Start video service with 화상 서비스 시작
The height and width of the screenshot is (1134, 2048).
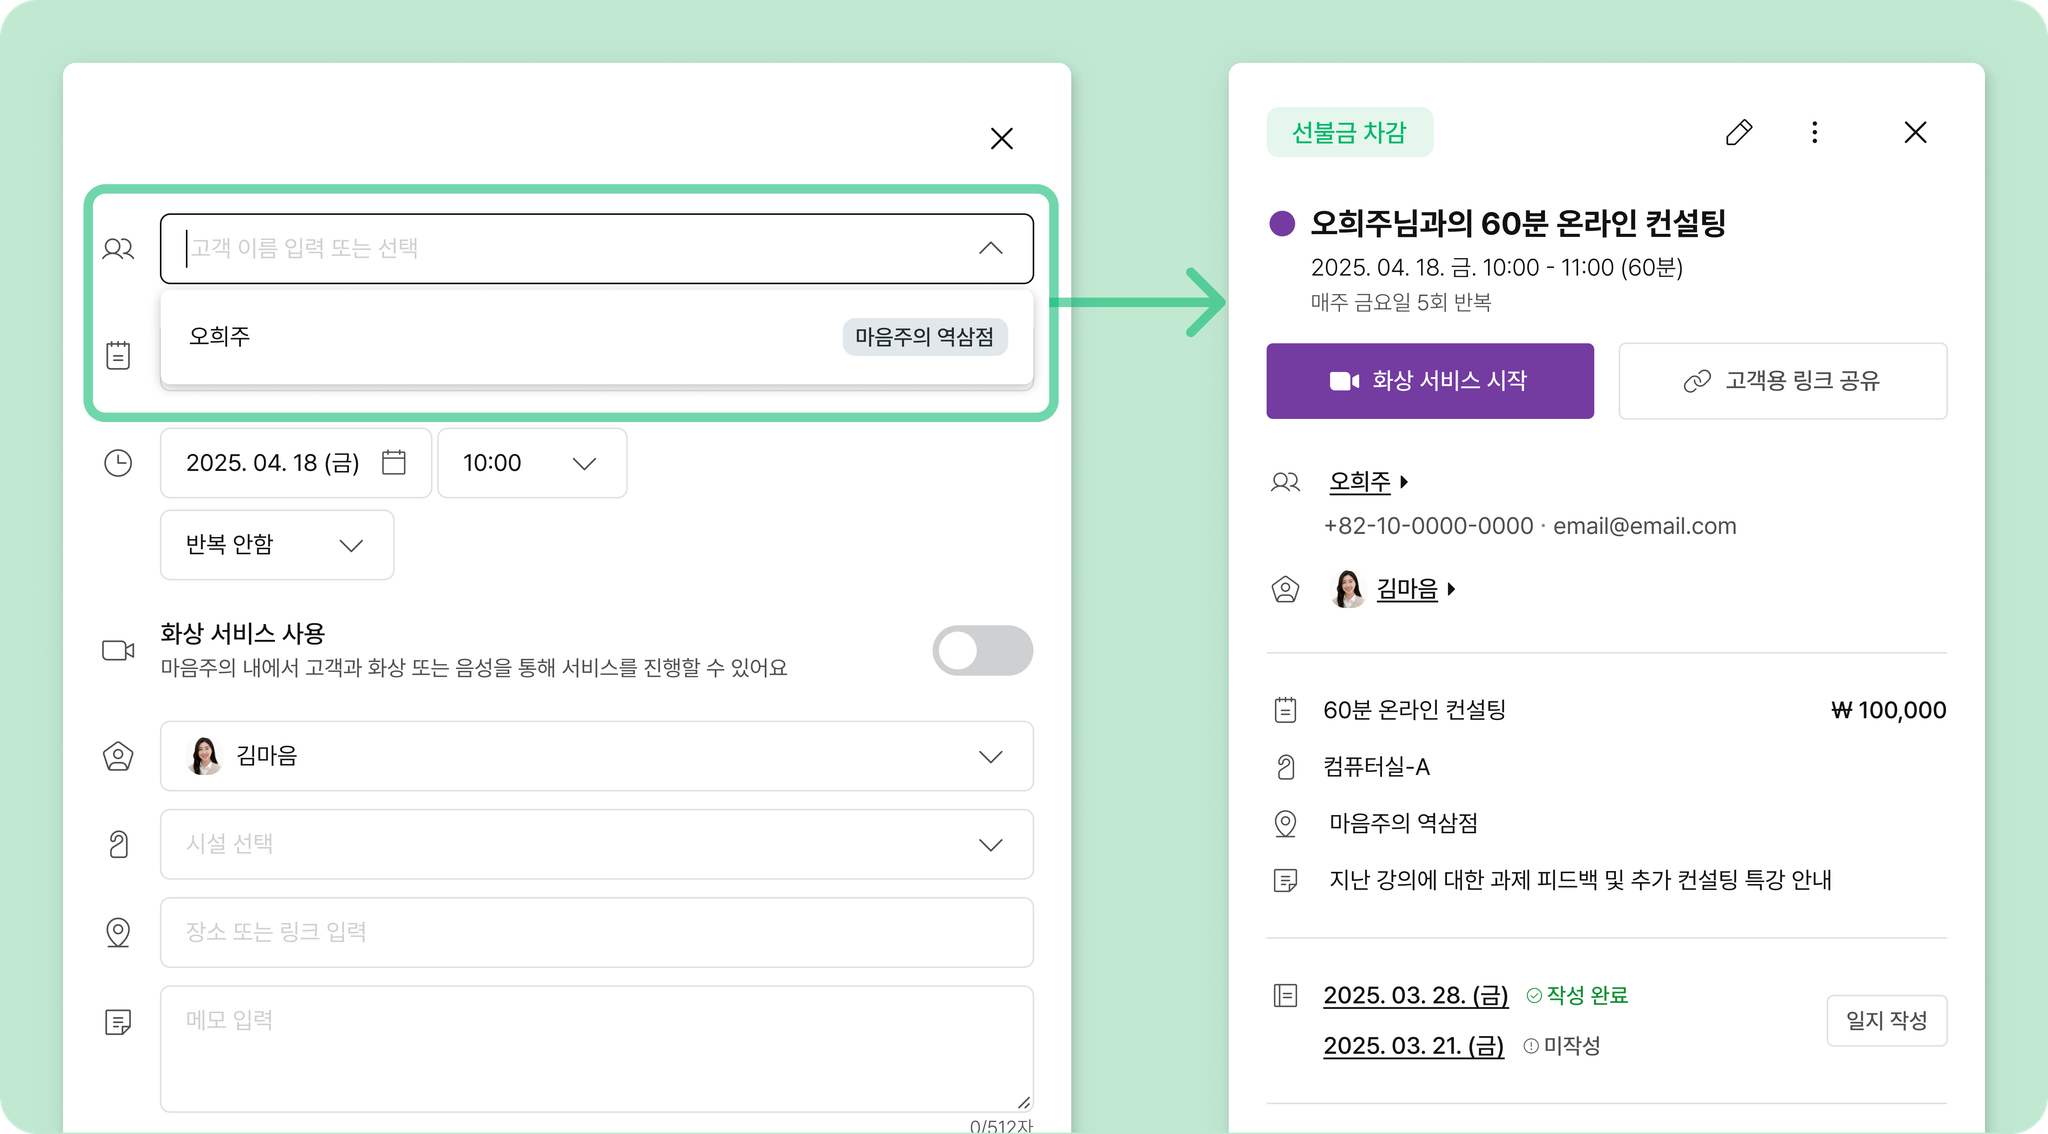pos(1430,381)
